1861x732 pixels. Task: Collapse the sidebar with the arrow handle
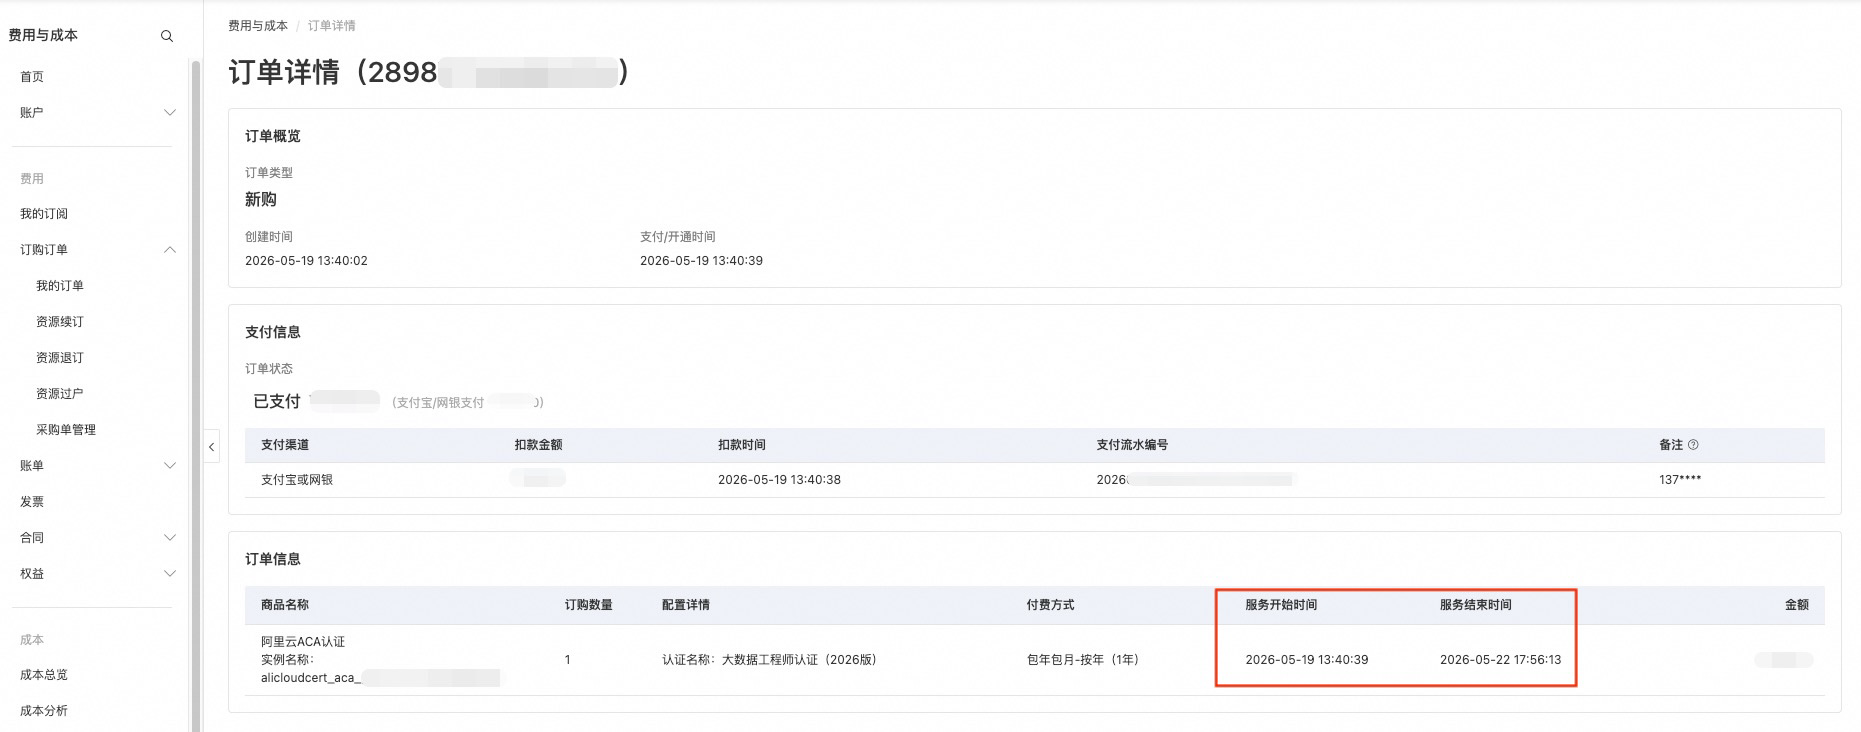coord(212,447)
